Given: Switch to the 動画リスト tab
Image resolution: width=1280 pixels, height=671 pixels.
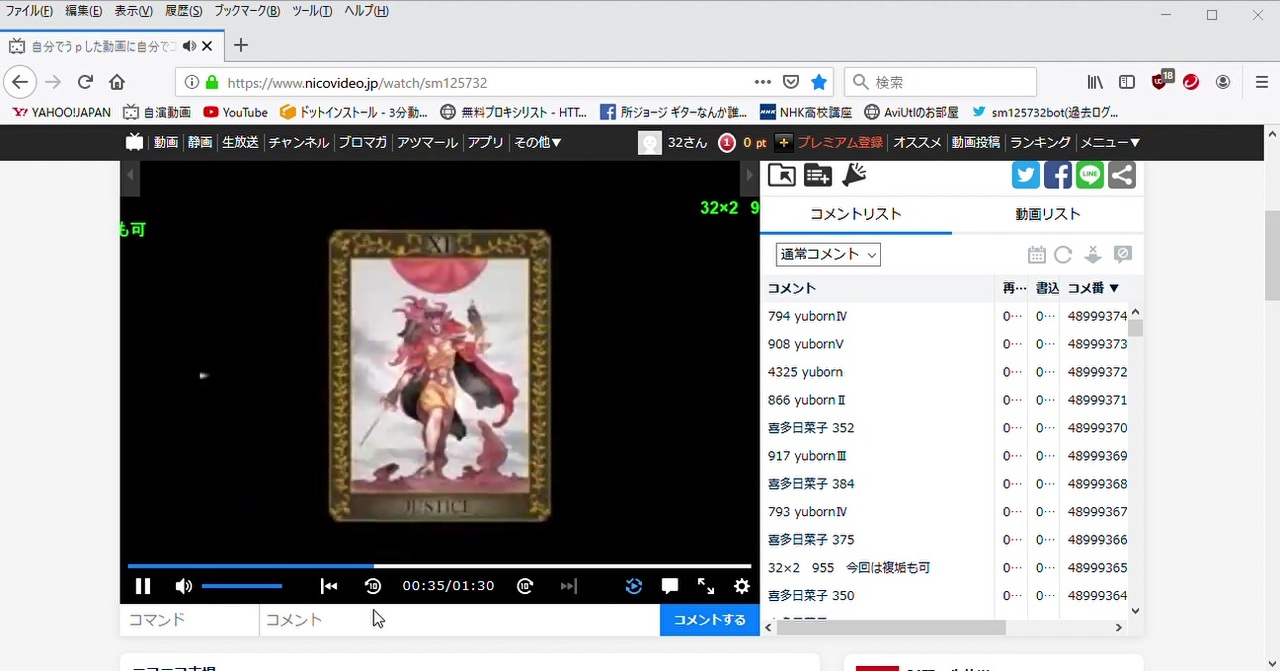Looking at the screenshot, I should click(1048, 214).
